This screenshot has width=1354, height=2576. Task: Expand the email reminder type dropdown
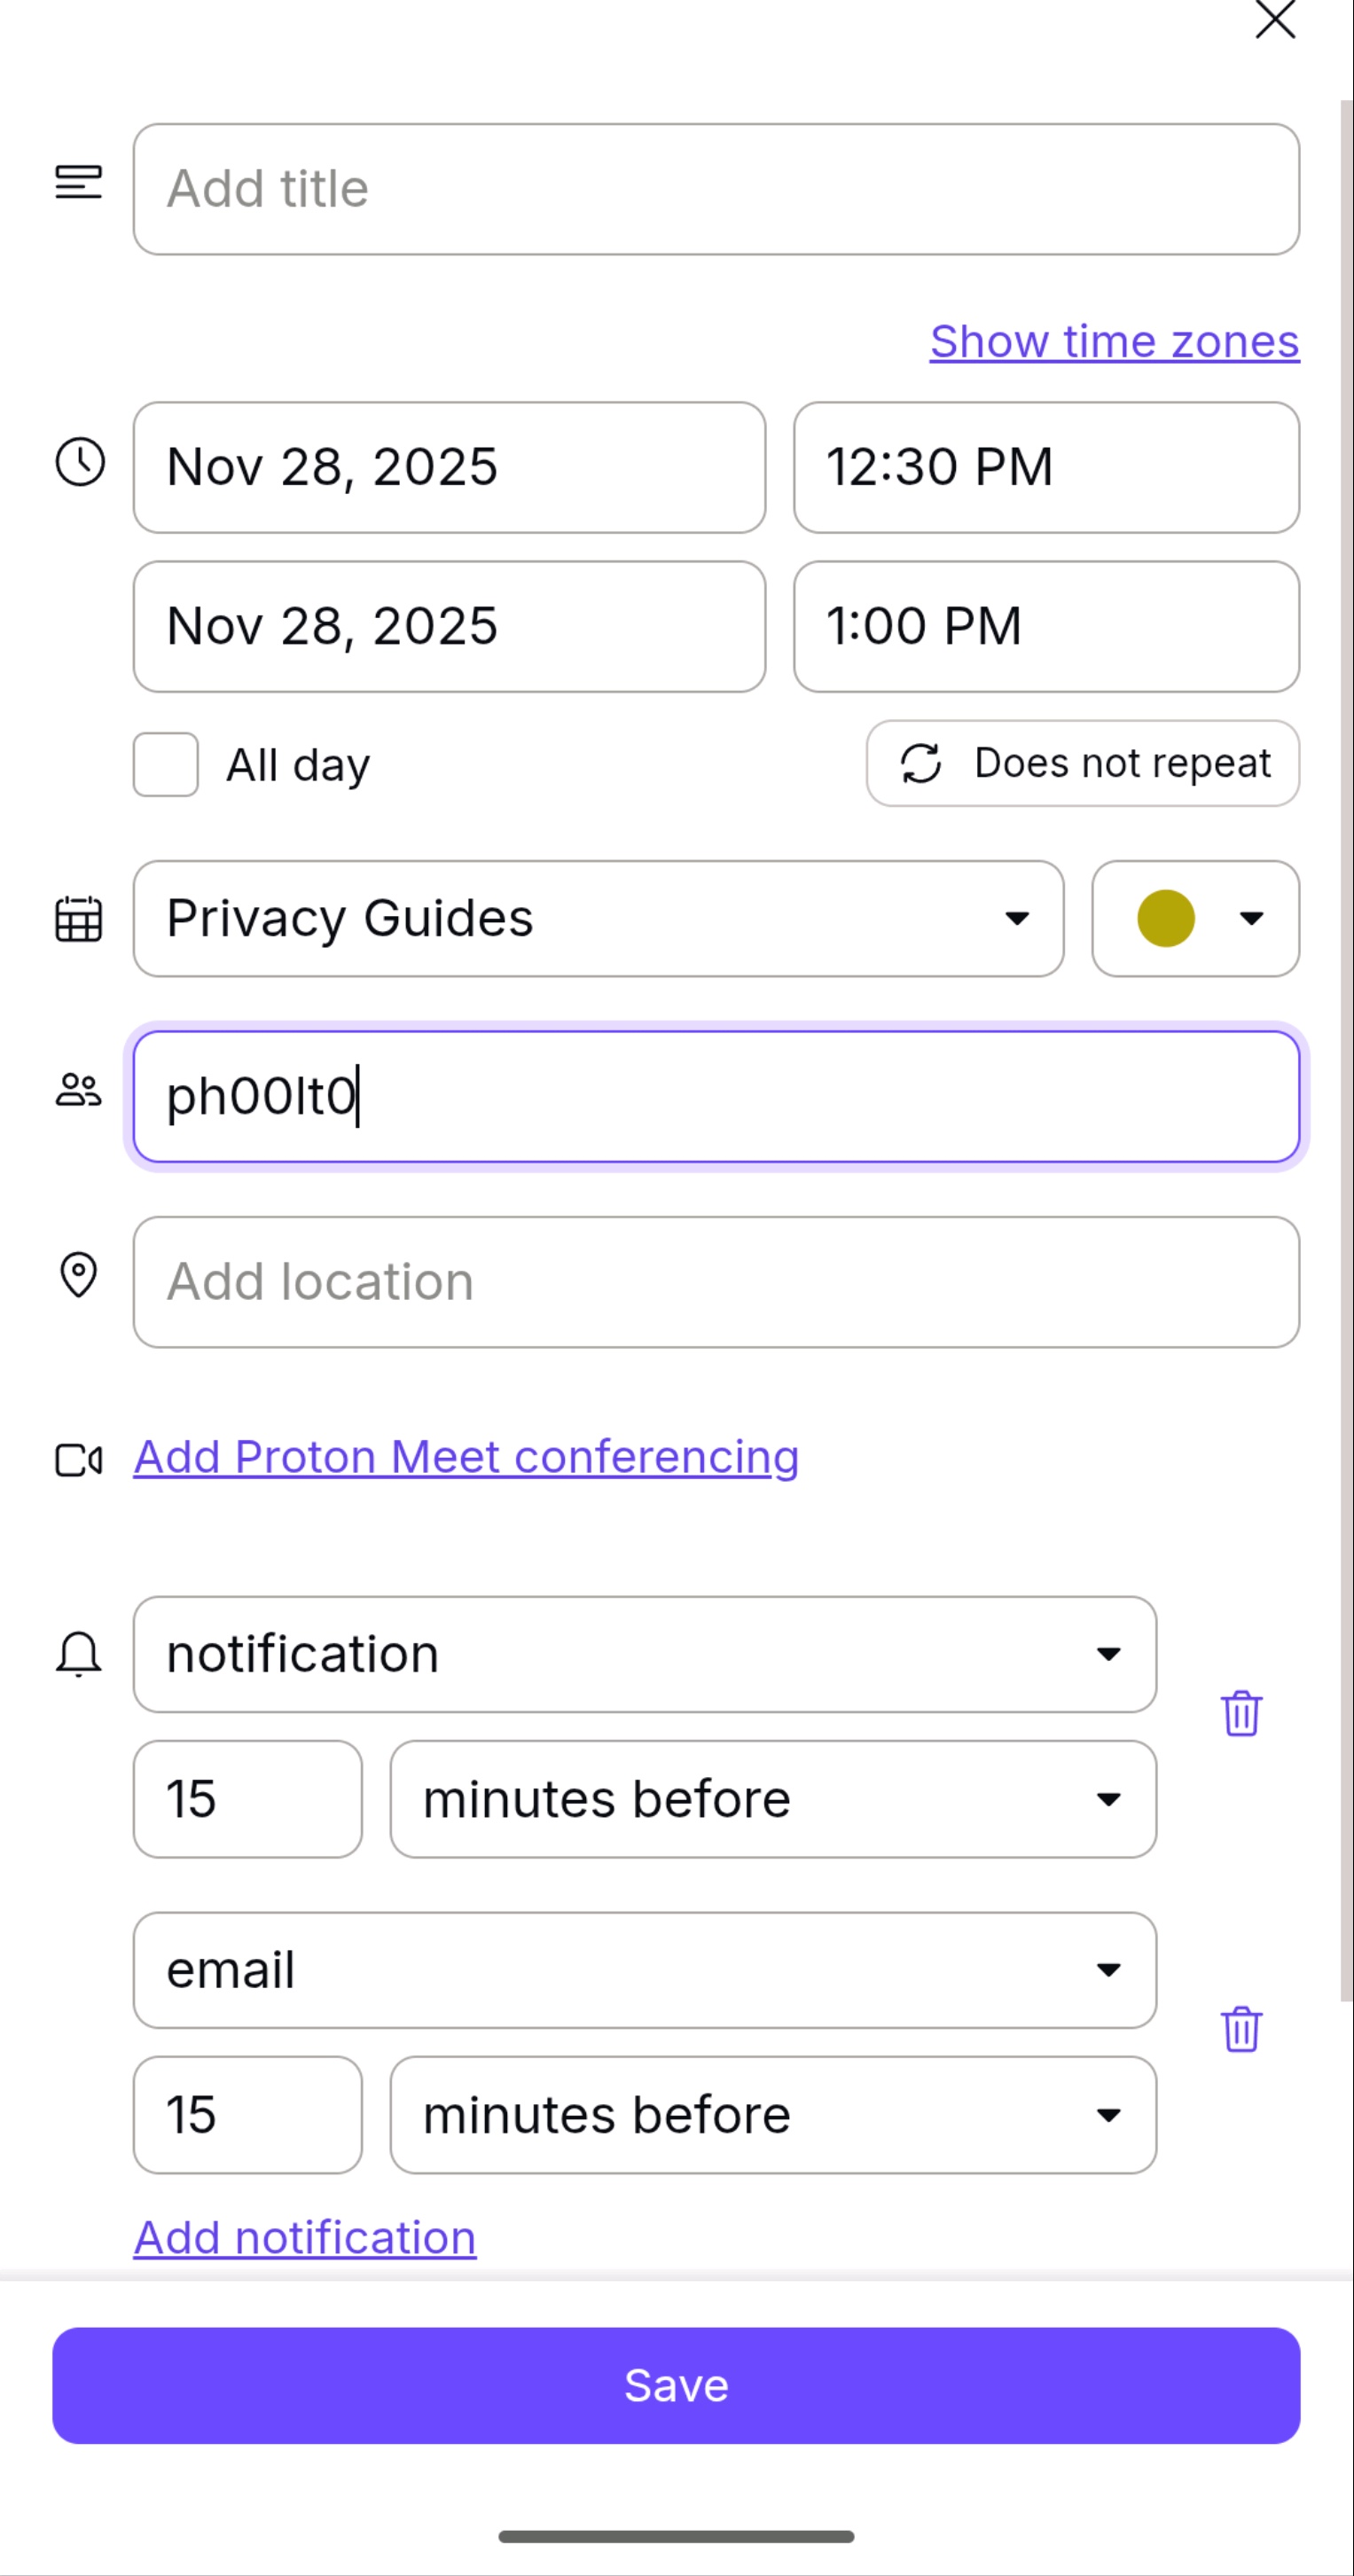(644, 1970)
